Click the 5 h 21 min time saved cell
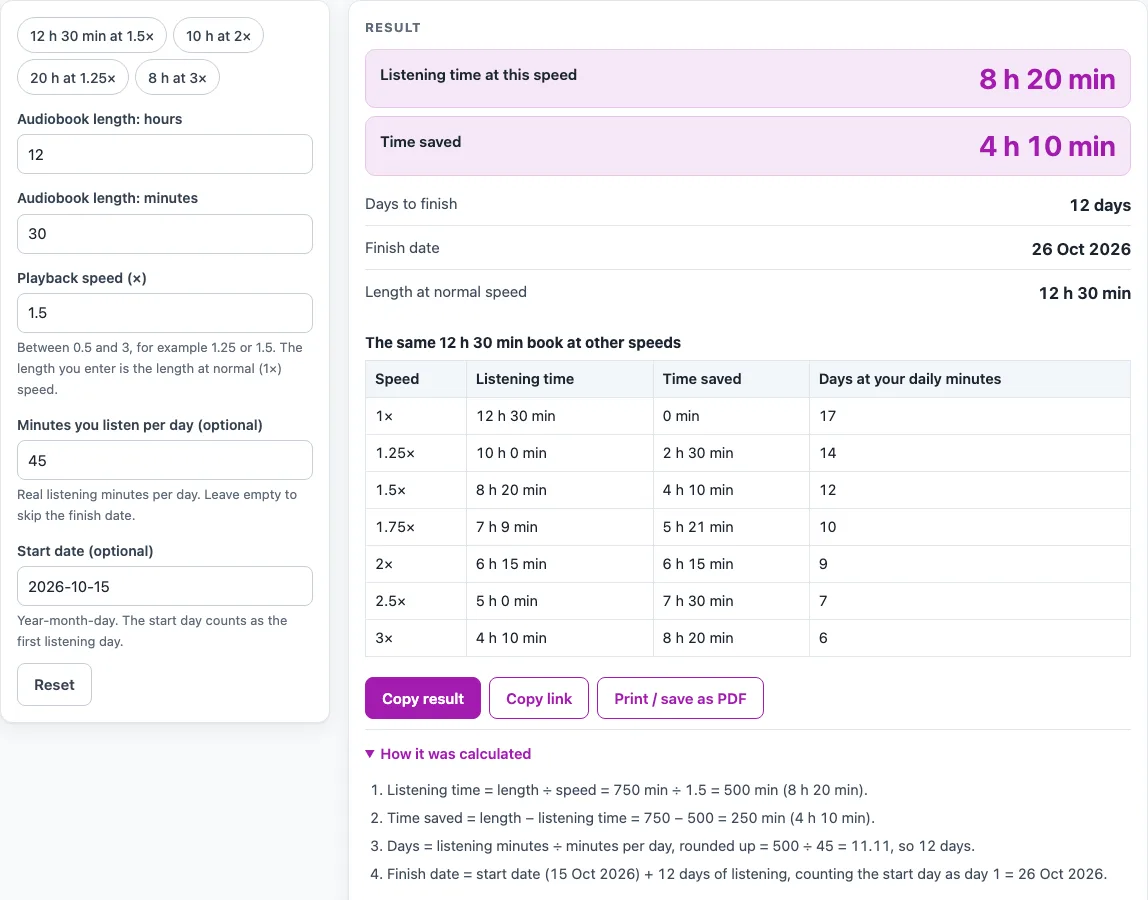The image size is (1148, 900). tap(731, 527)
